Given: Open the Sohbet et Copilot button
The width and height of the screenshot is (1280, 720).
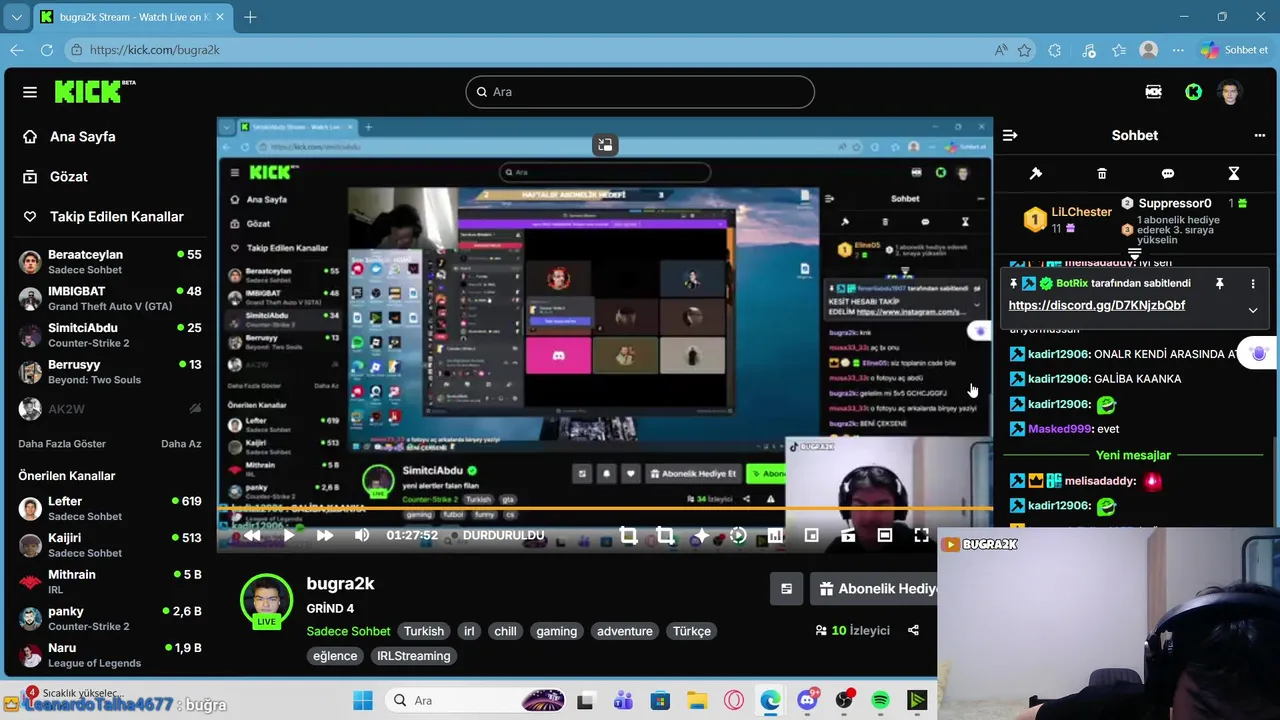Looking at the screenshot, I should 1235,50.
